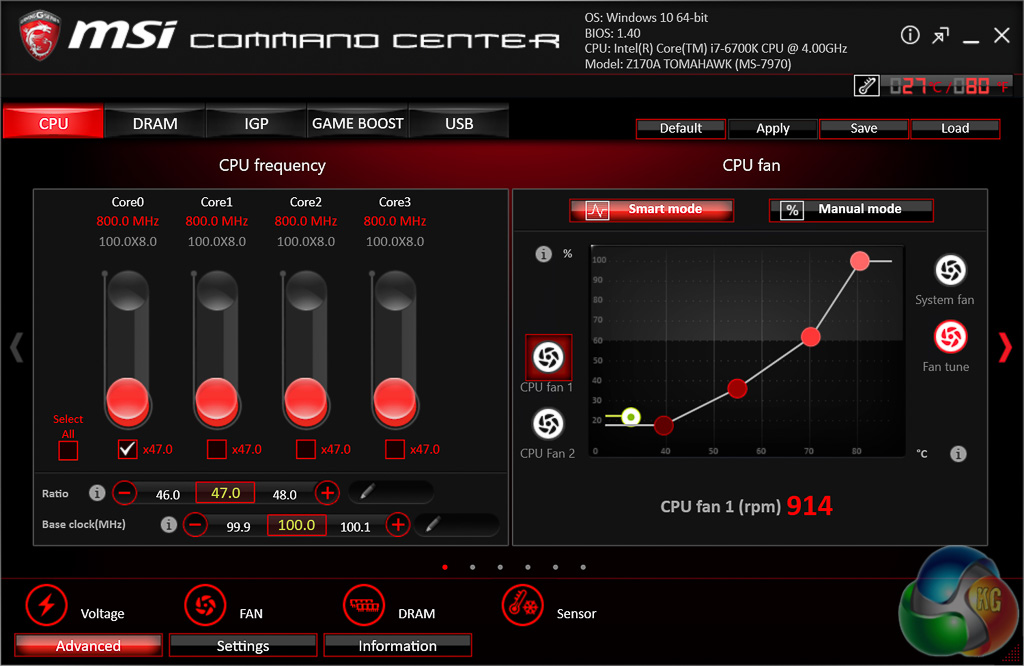The width and height of the screenshot is (1024, 666).
Task: Decrease Base clock with the minus button
Action: 195,524
